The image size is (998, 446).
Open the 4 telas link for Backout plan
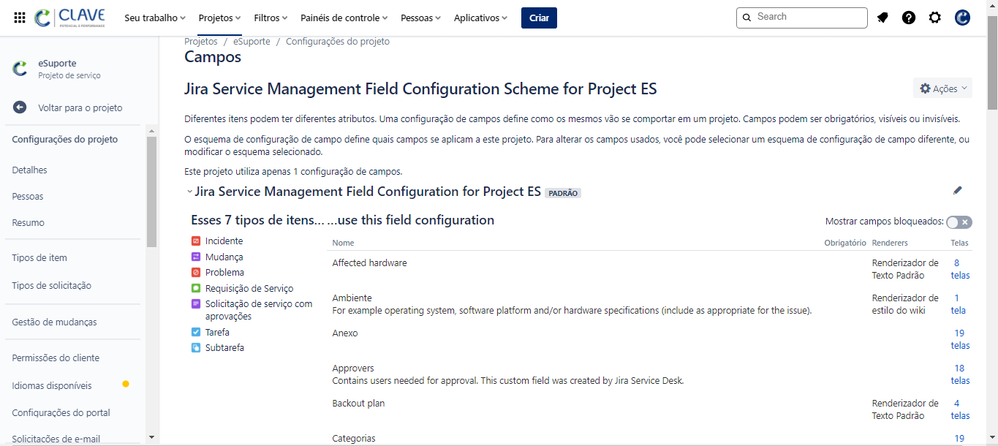pyautogui.click(x=960, y=409)
